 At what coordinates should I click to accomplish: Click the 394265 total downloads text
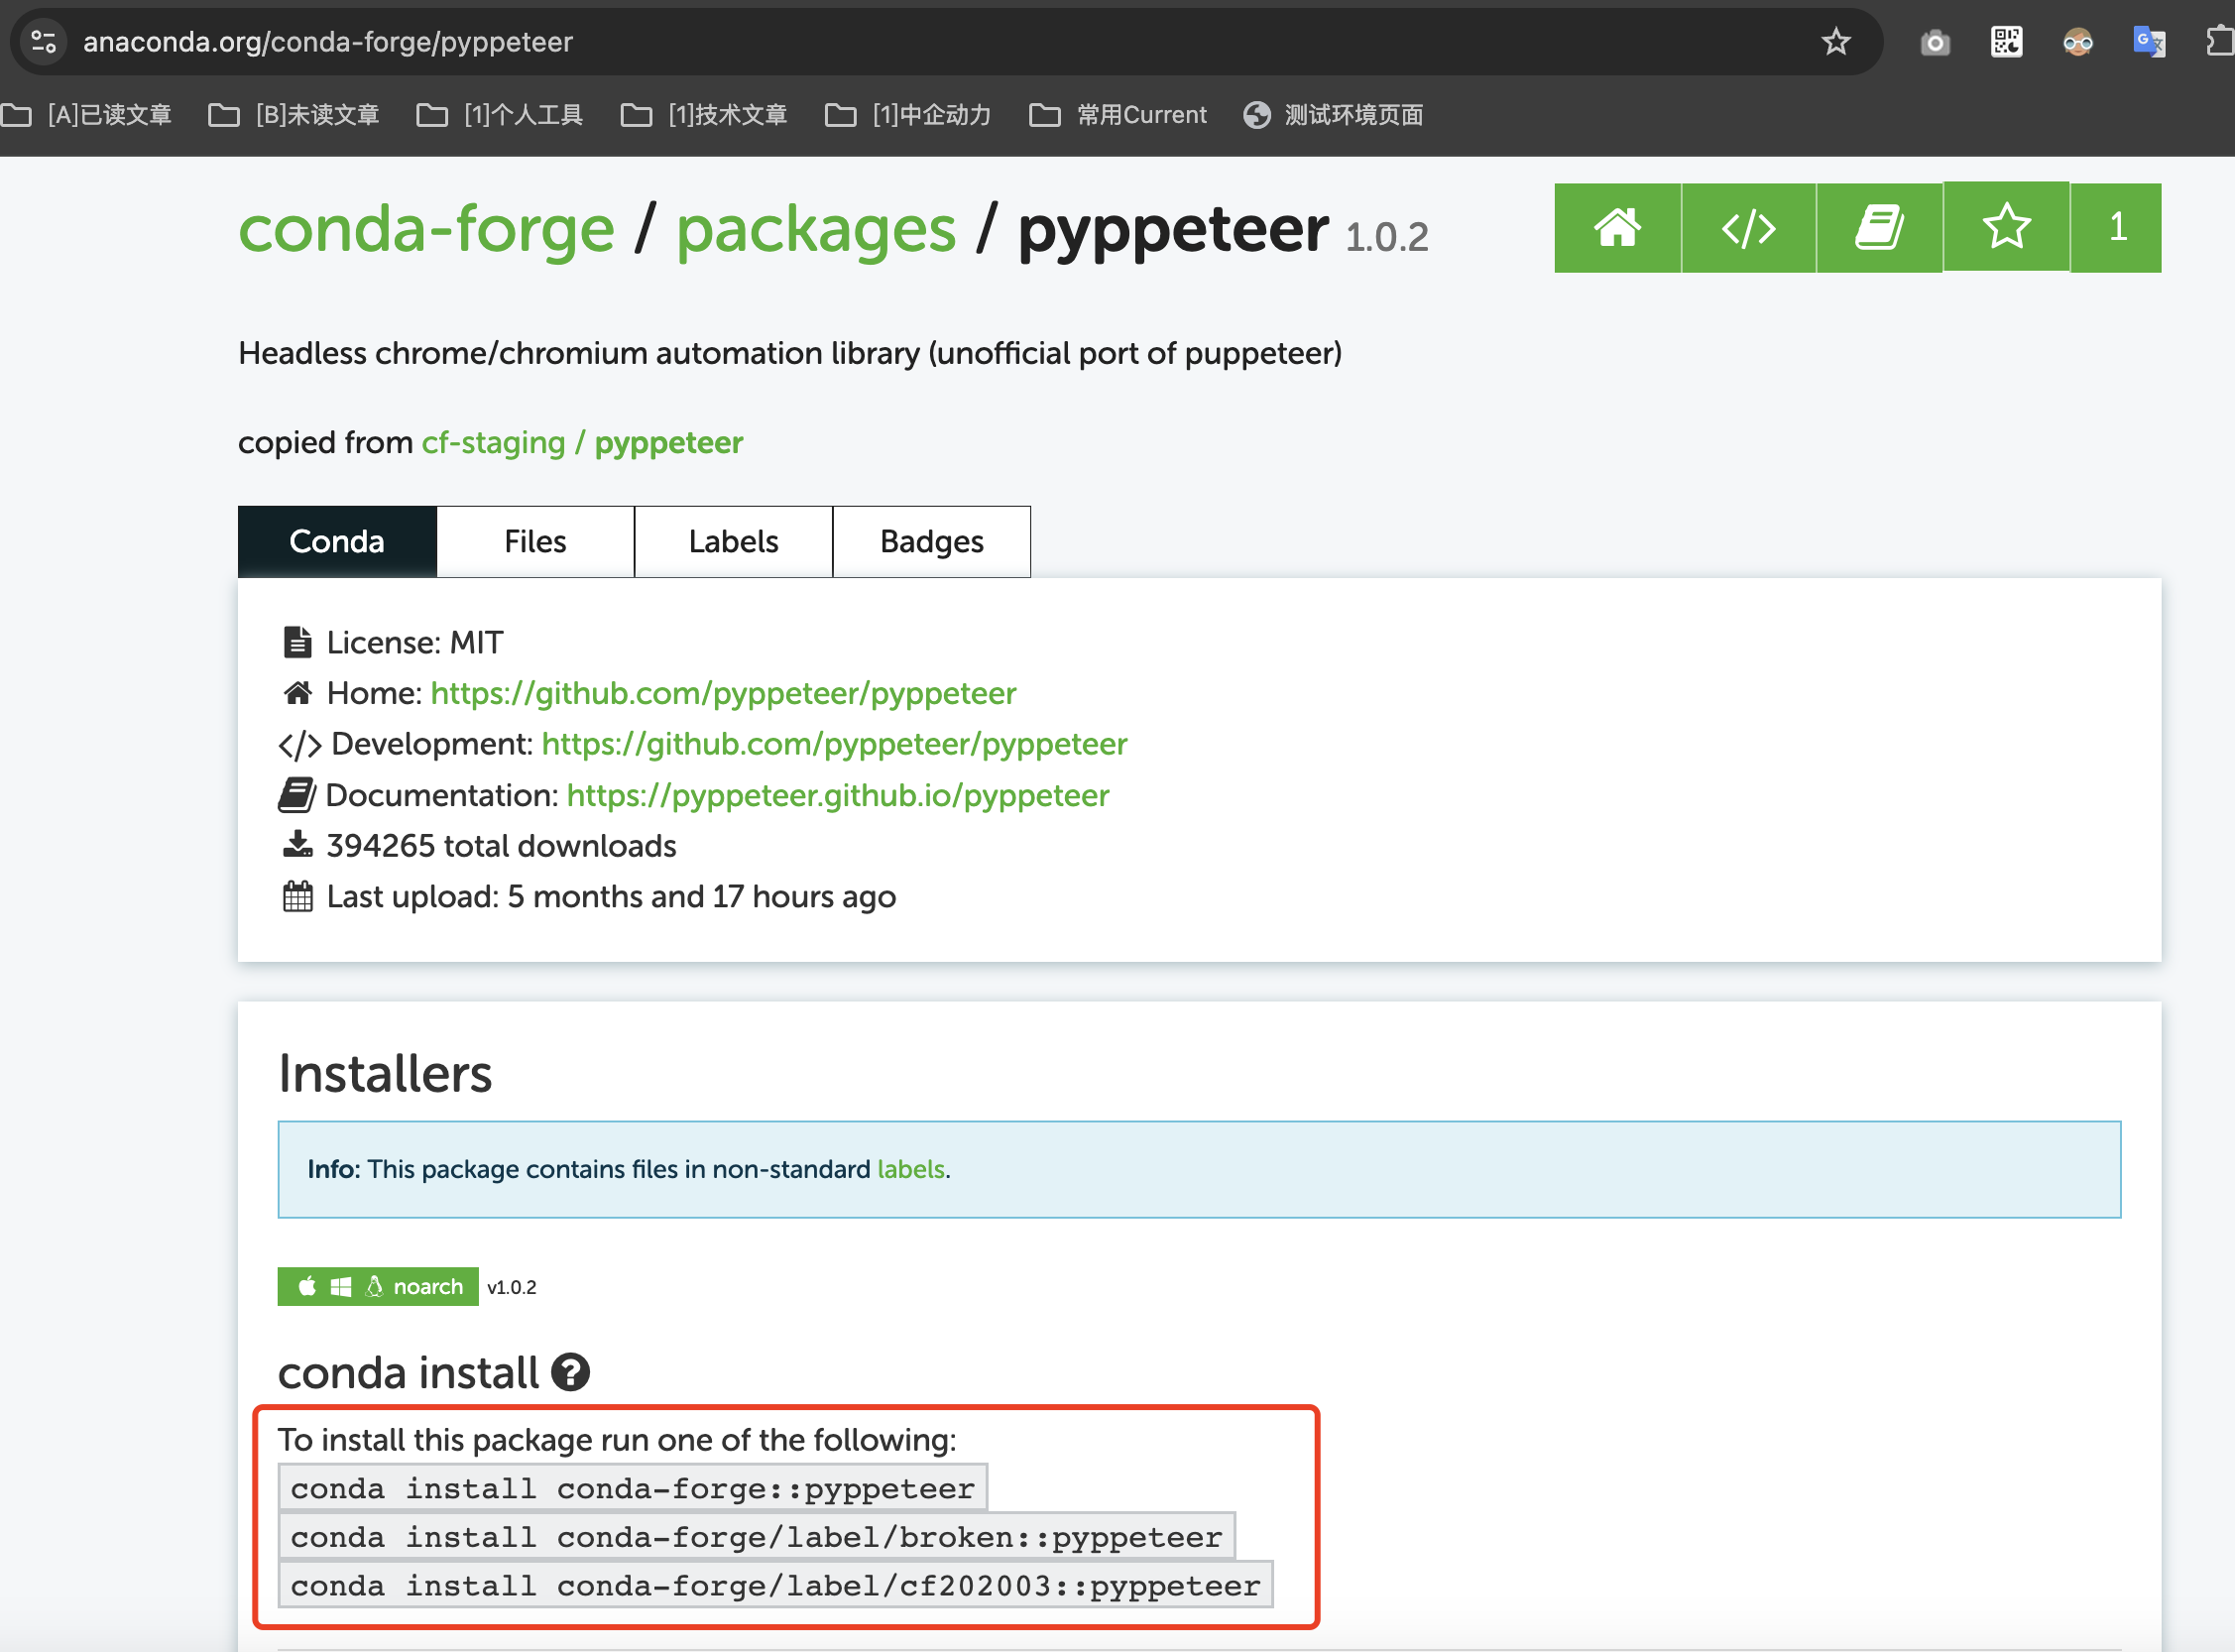[501, 846]
